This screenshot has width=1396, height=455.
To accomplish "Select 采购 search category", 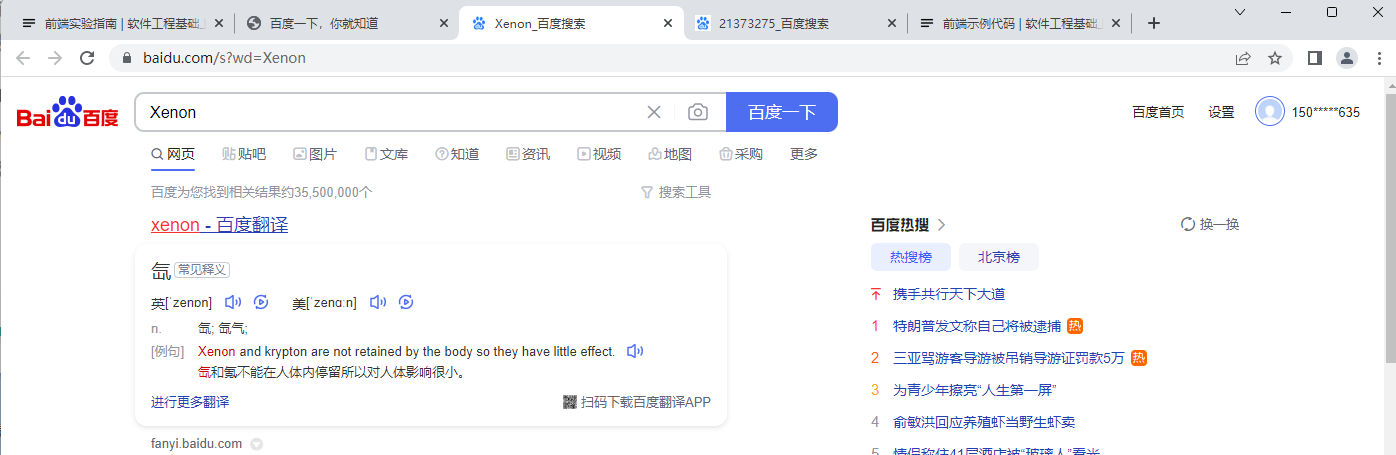I will tap(741, 154).
